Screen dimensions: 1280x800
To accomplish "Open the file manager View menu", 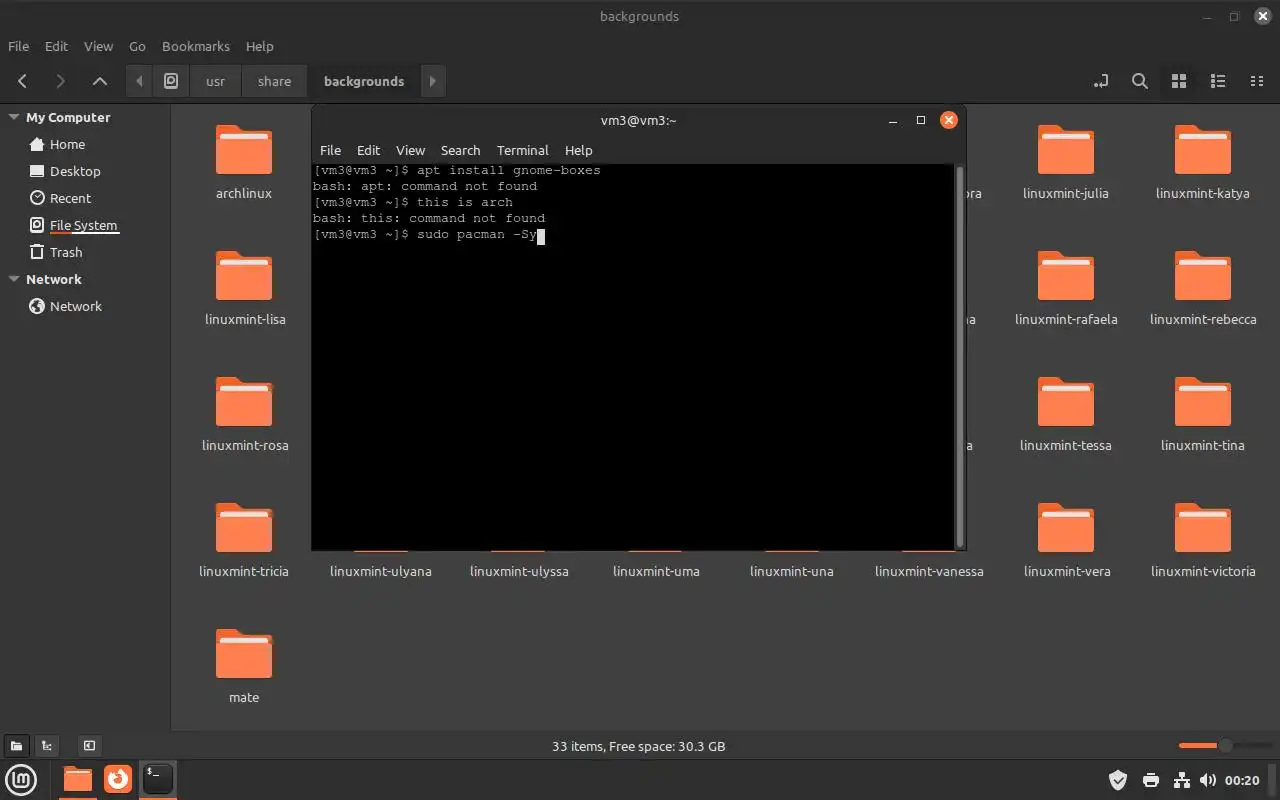I will tap(98, 46).
